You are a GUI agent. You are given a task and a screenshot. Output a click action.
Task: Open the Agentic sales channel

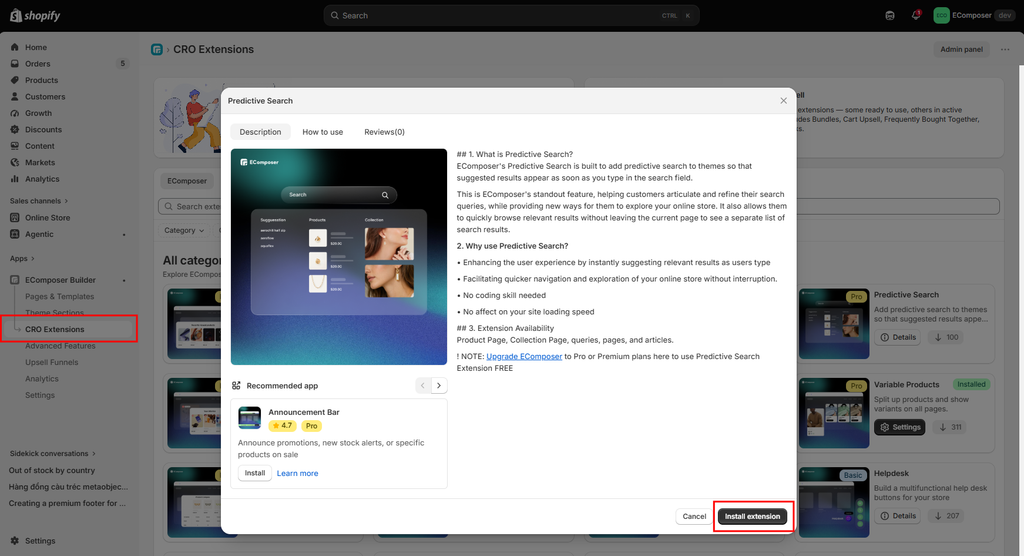pos(39,234)
